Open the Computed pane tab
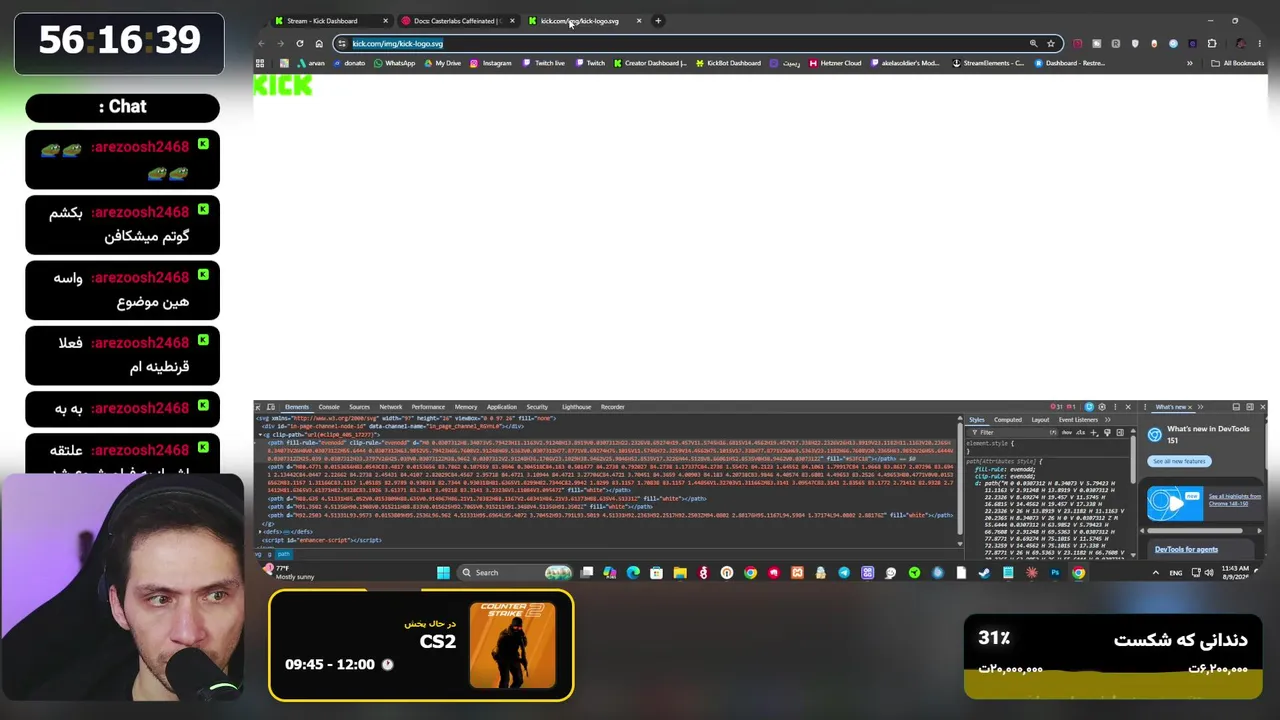1280x720 pixels. (1008, 420)
